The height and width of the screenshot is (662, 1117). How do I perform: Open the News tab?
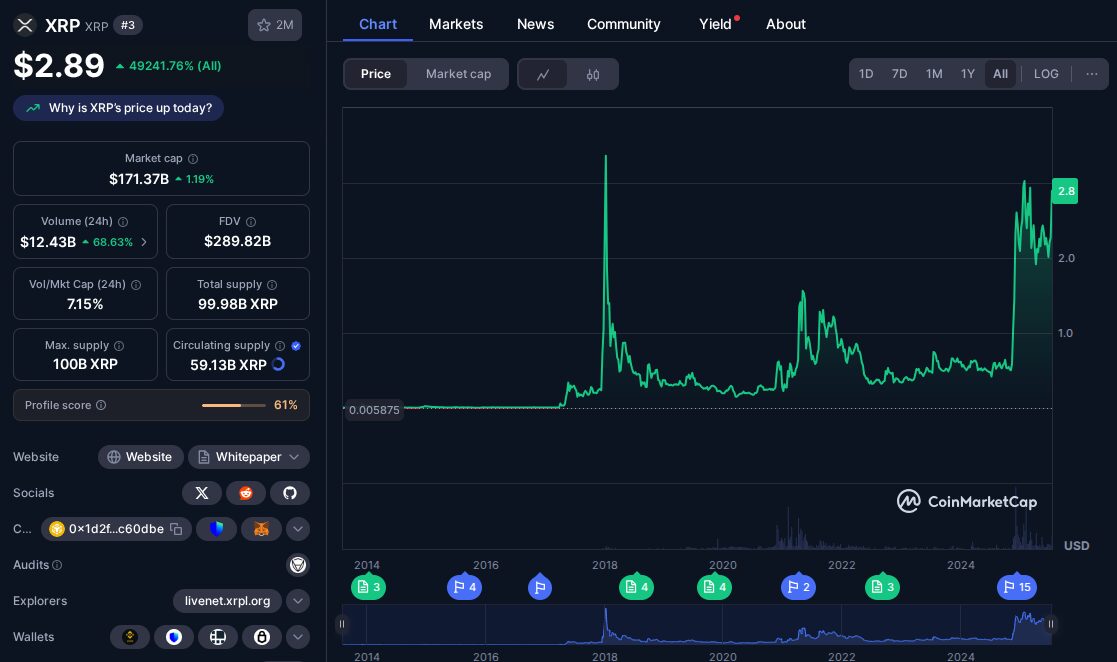coord(535,24)
